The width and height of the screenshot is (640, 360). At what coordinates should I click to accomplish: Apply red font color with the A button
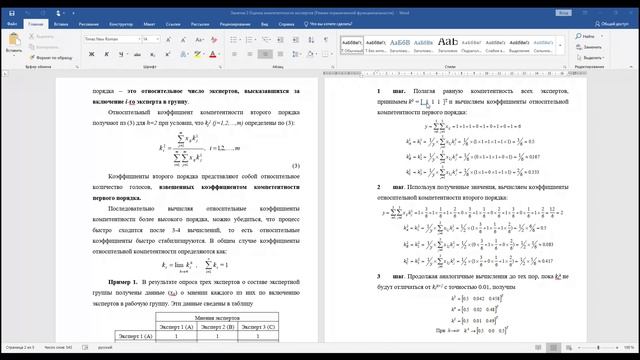click(x=212, y=54)
